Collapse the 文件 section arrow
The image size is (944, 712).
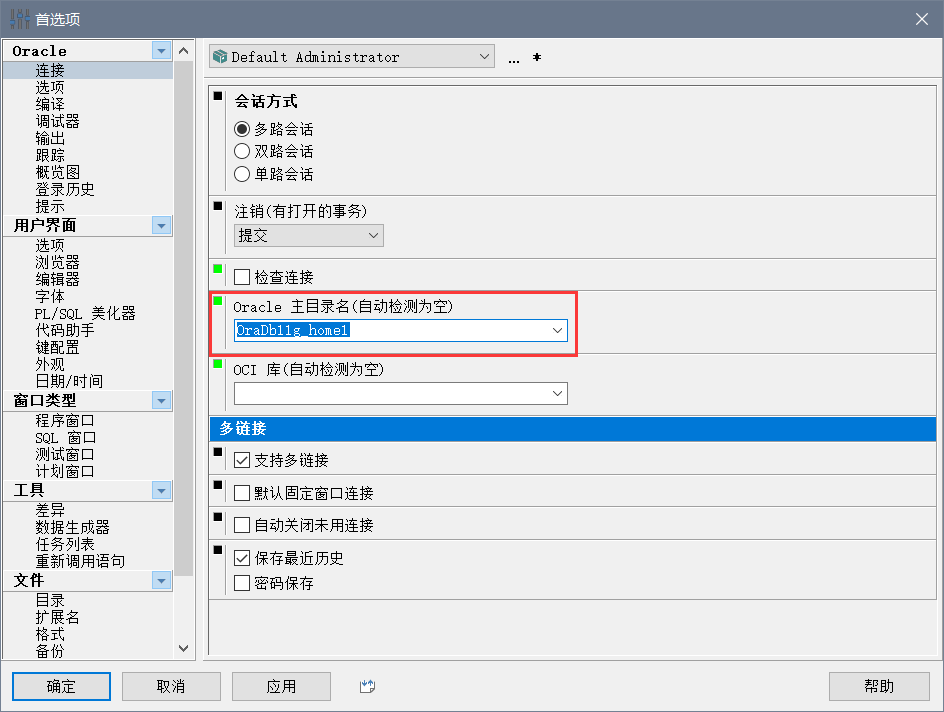[161, 581]
